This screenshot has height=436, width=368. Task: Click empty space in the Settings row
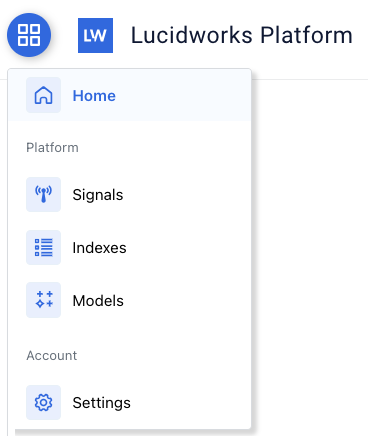point(190,402)
